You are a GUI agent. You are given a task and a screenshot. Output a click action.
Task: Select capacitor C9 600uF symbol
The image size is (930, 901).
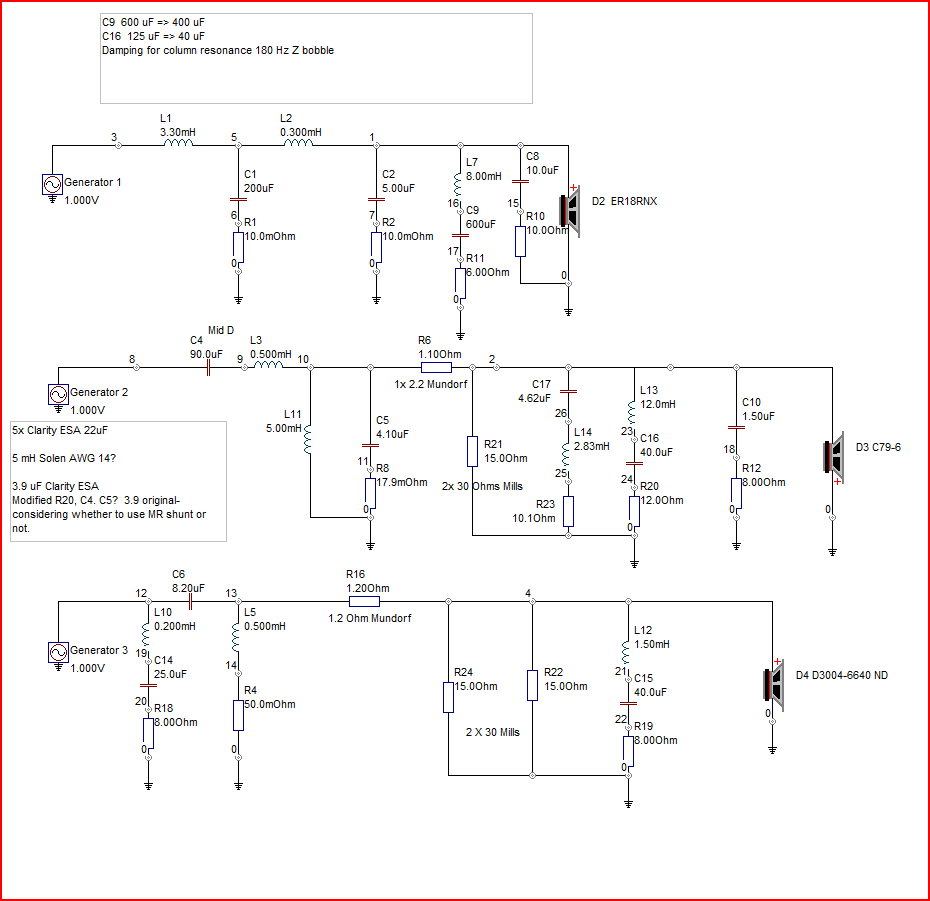point(460,235)
